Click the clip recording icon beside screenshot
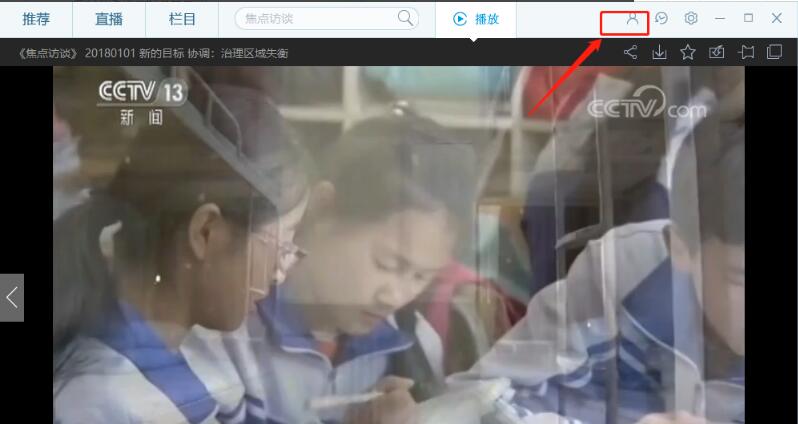The height and width of the screenshot is (424, 798). [746, 52]
